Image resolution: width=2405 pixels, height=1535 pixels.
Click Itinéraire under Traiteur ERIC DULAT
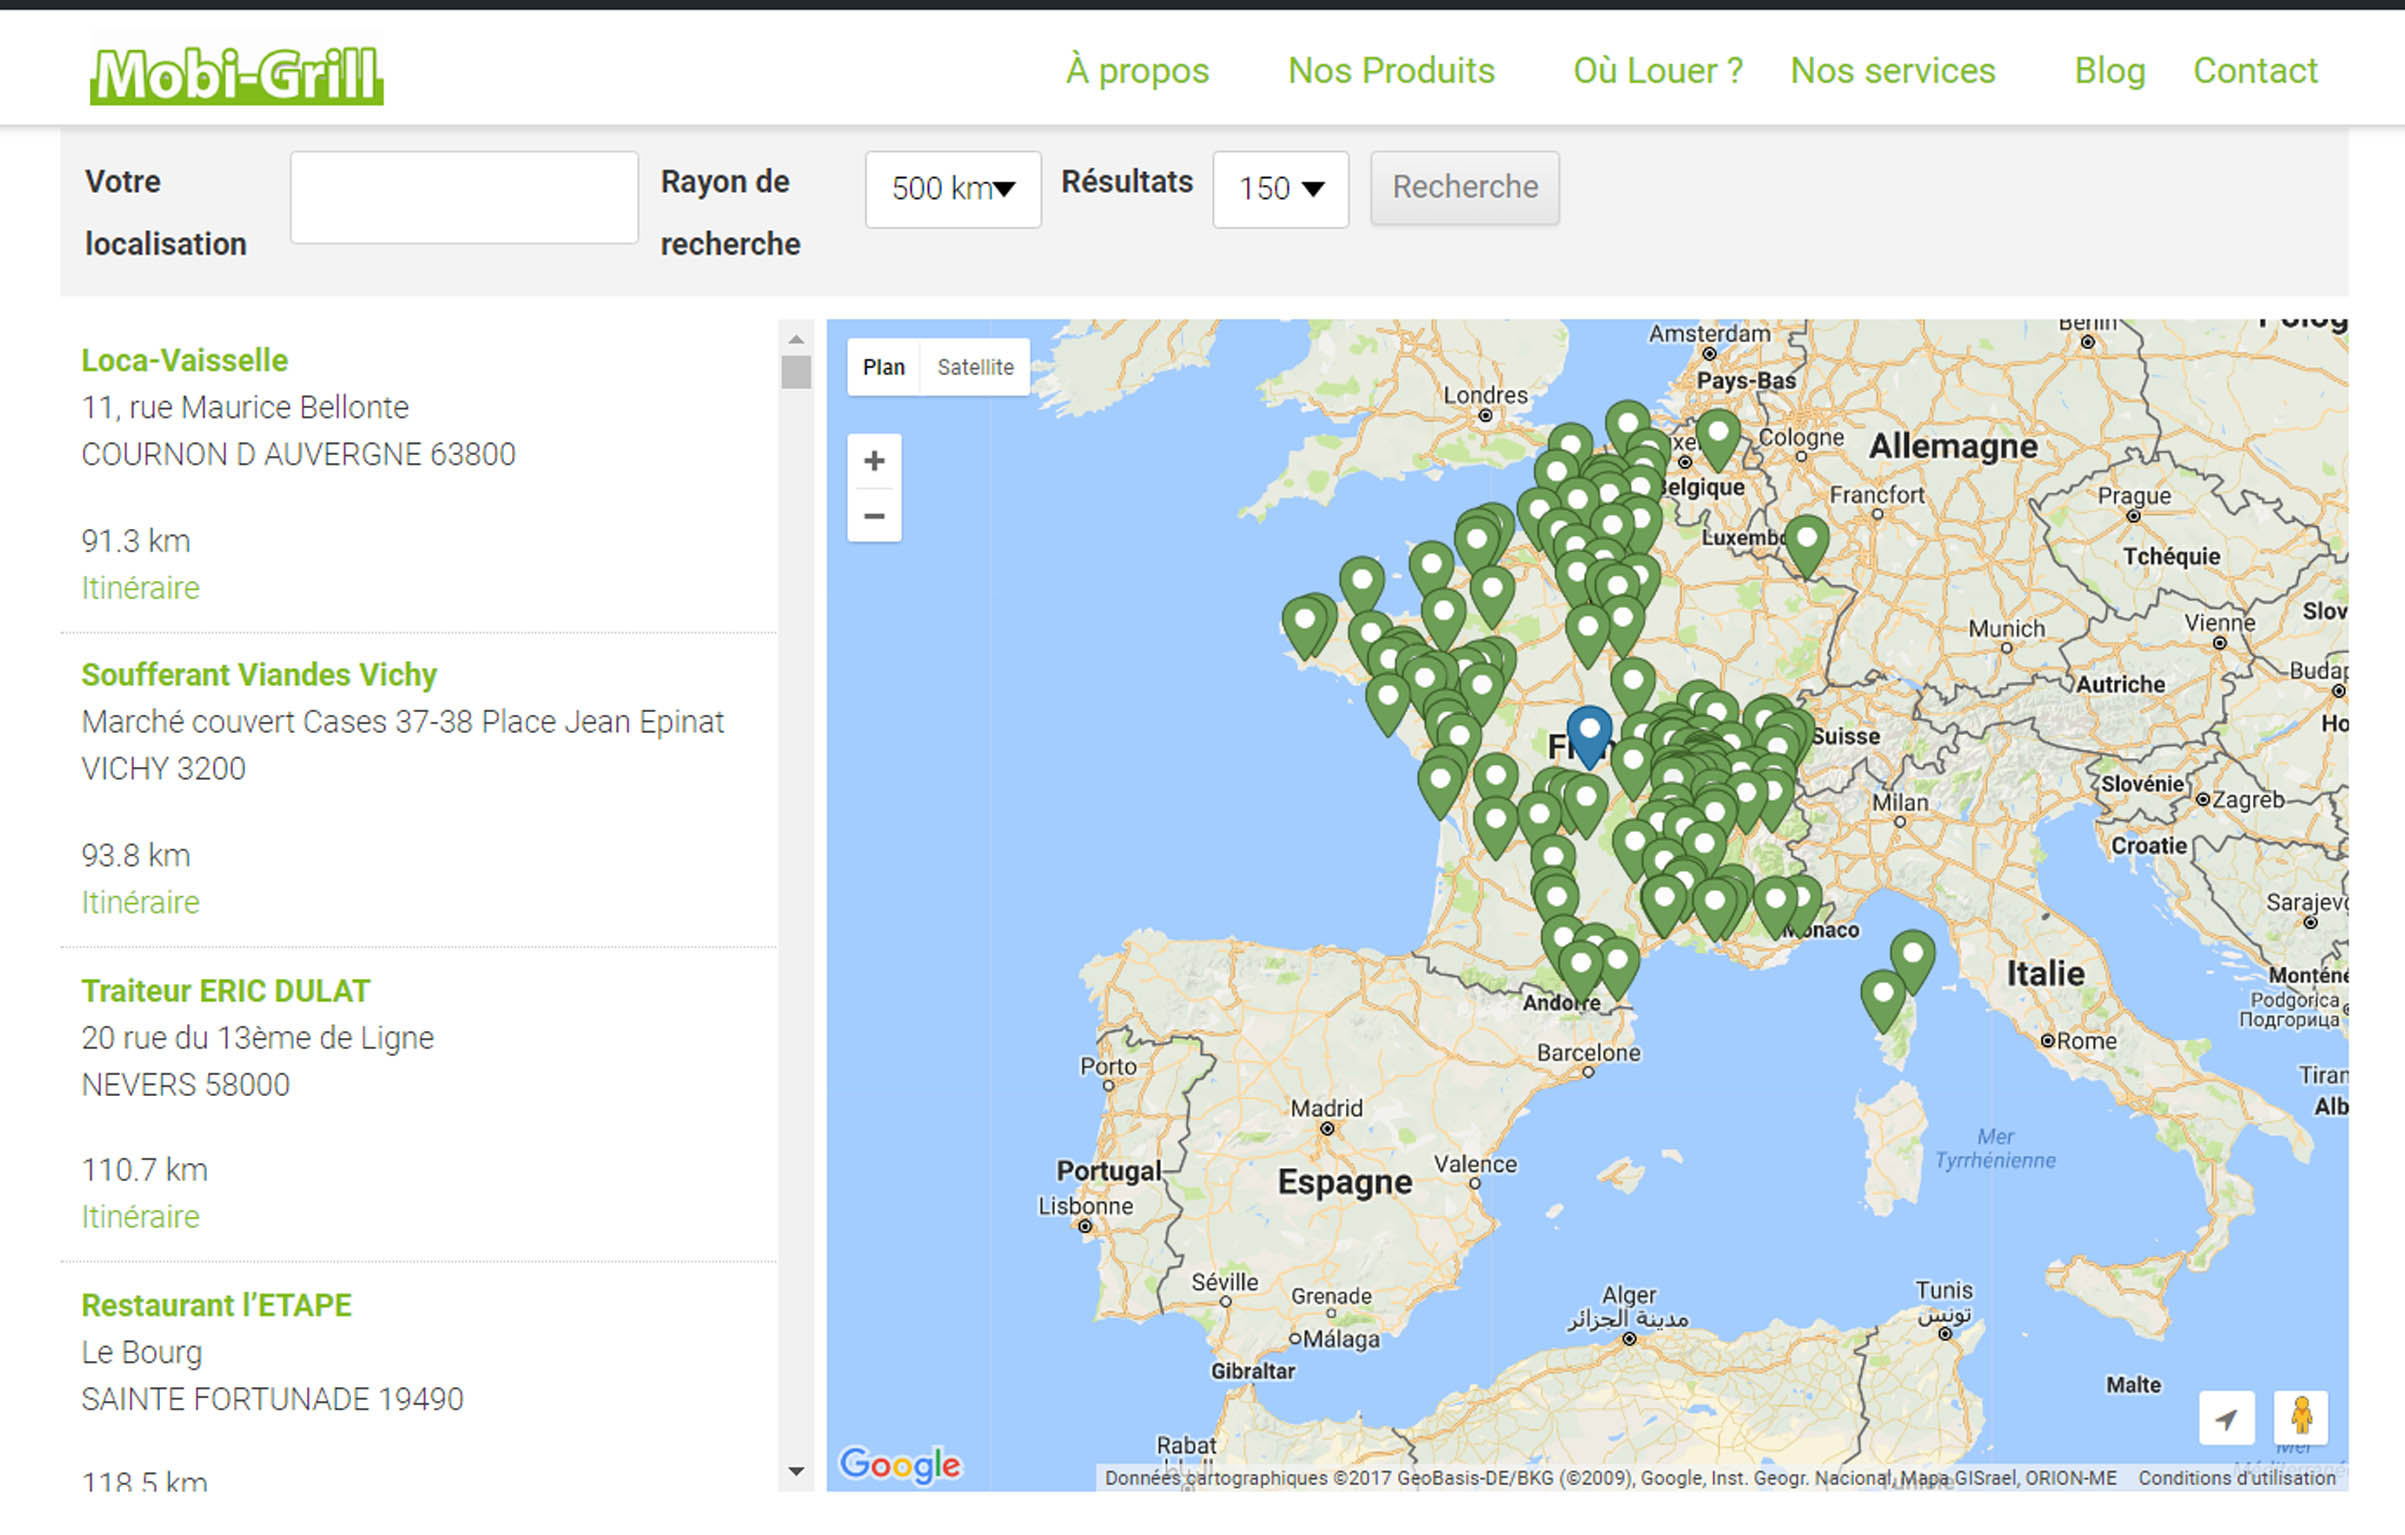[x=140, y=1217]
